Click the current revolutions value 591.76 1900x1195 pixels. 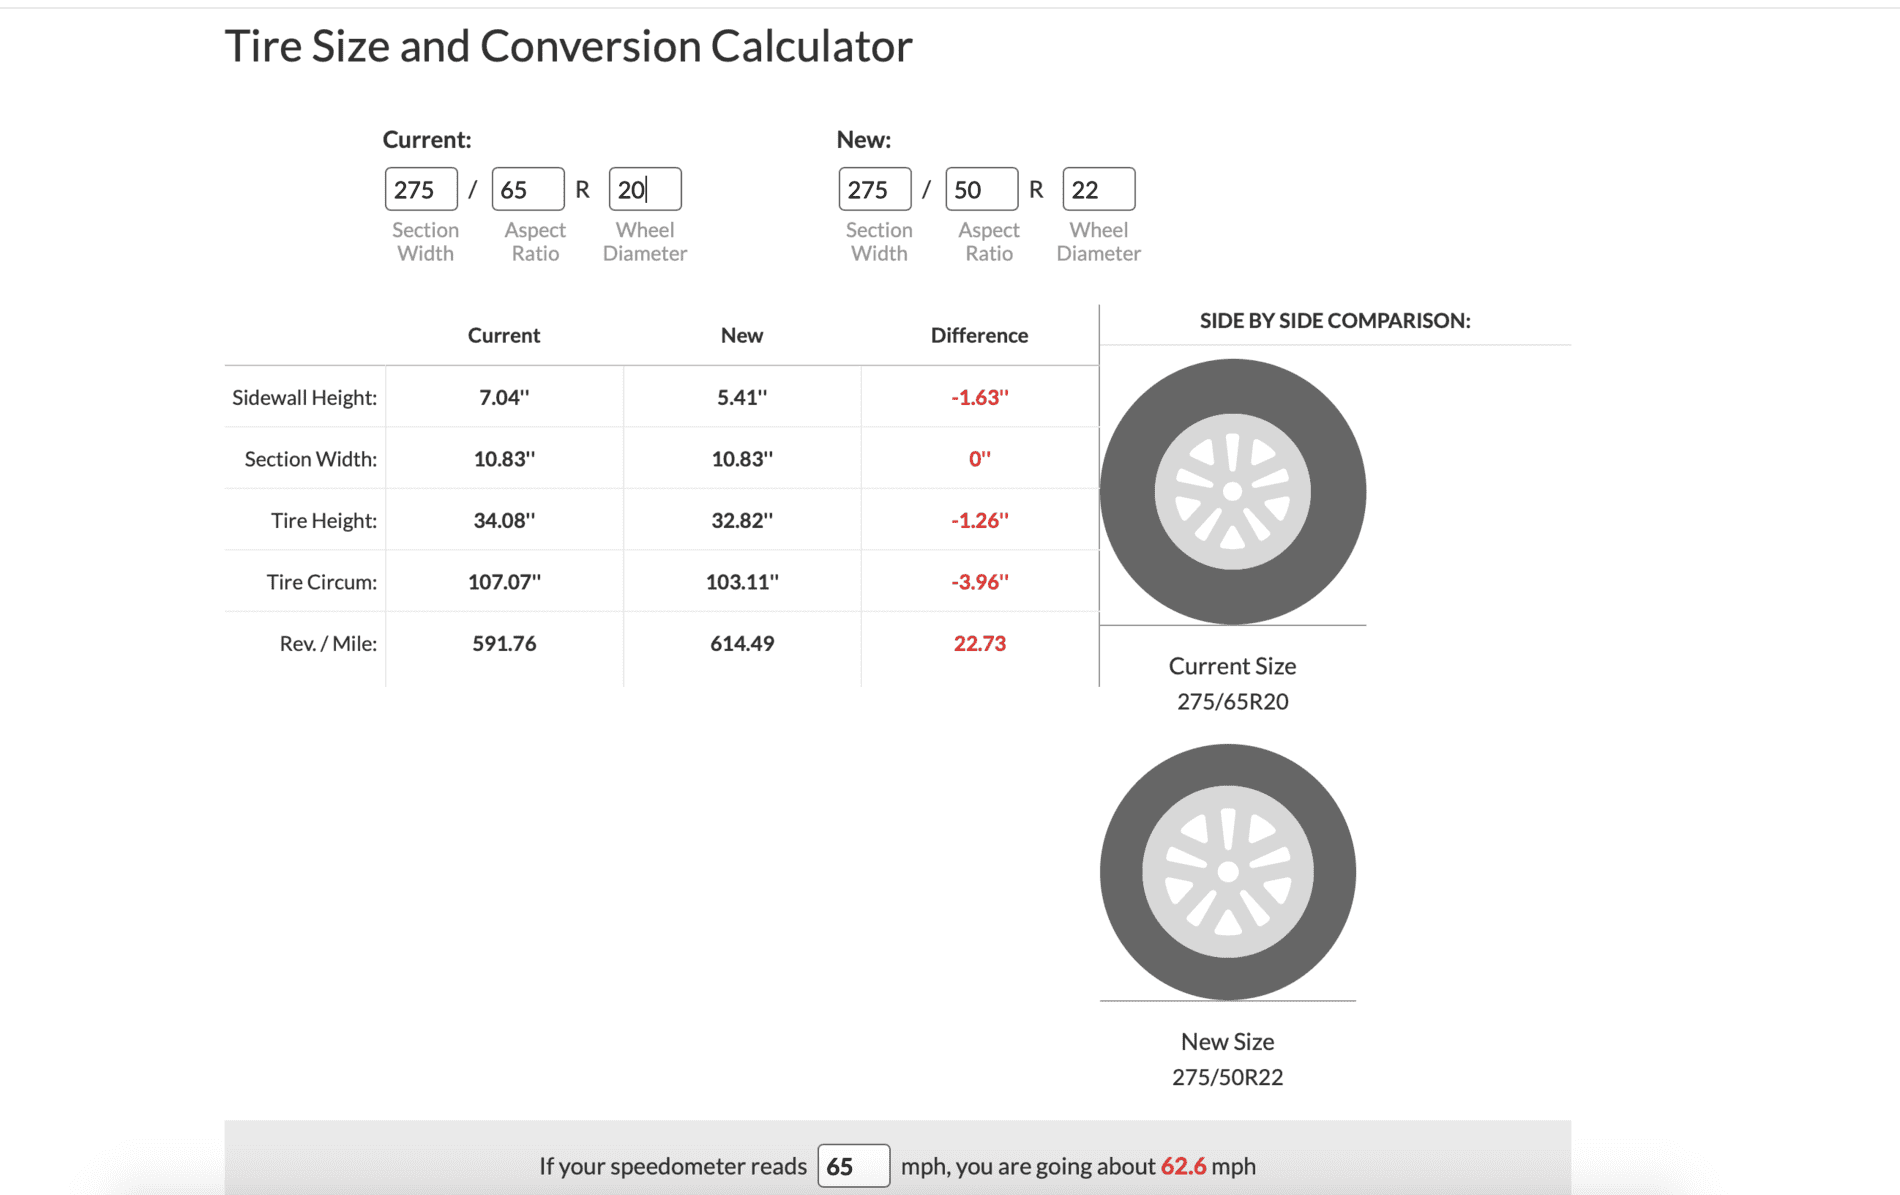(504, 643)
